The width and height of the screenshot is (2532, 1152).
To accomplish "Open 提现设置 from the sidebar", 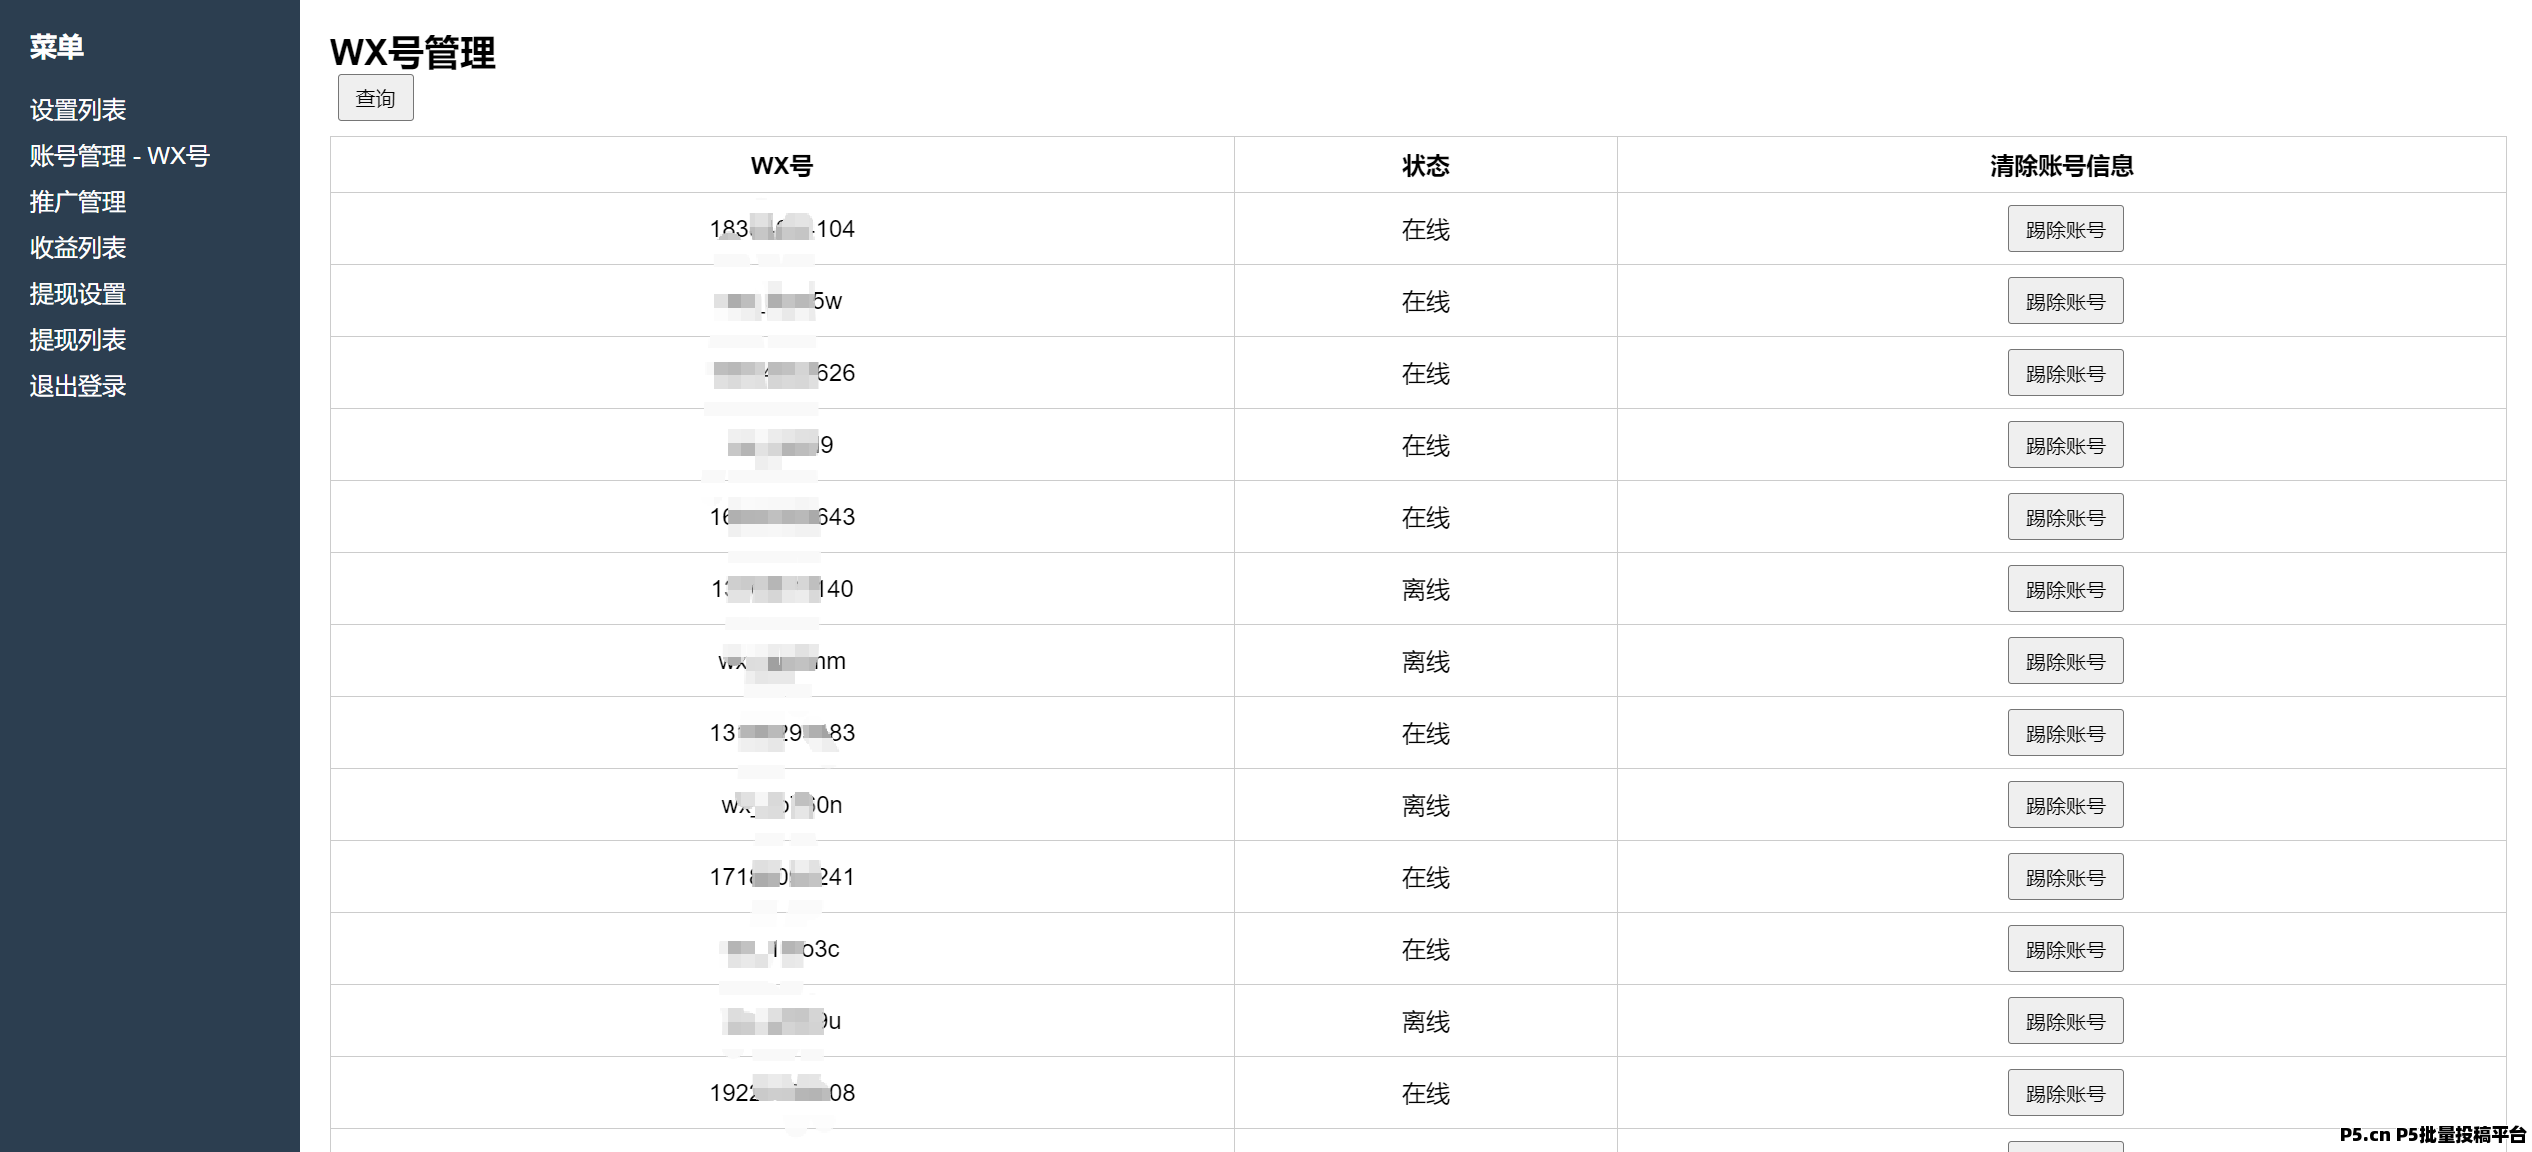I will click(78, 294).
